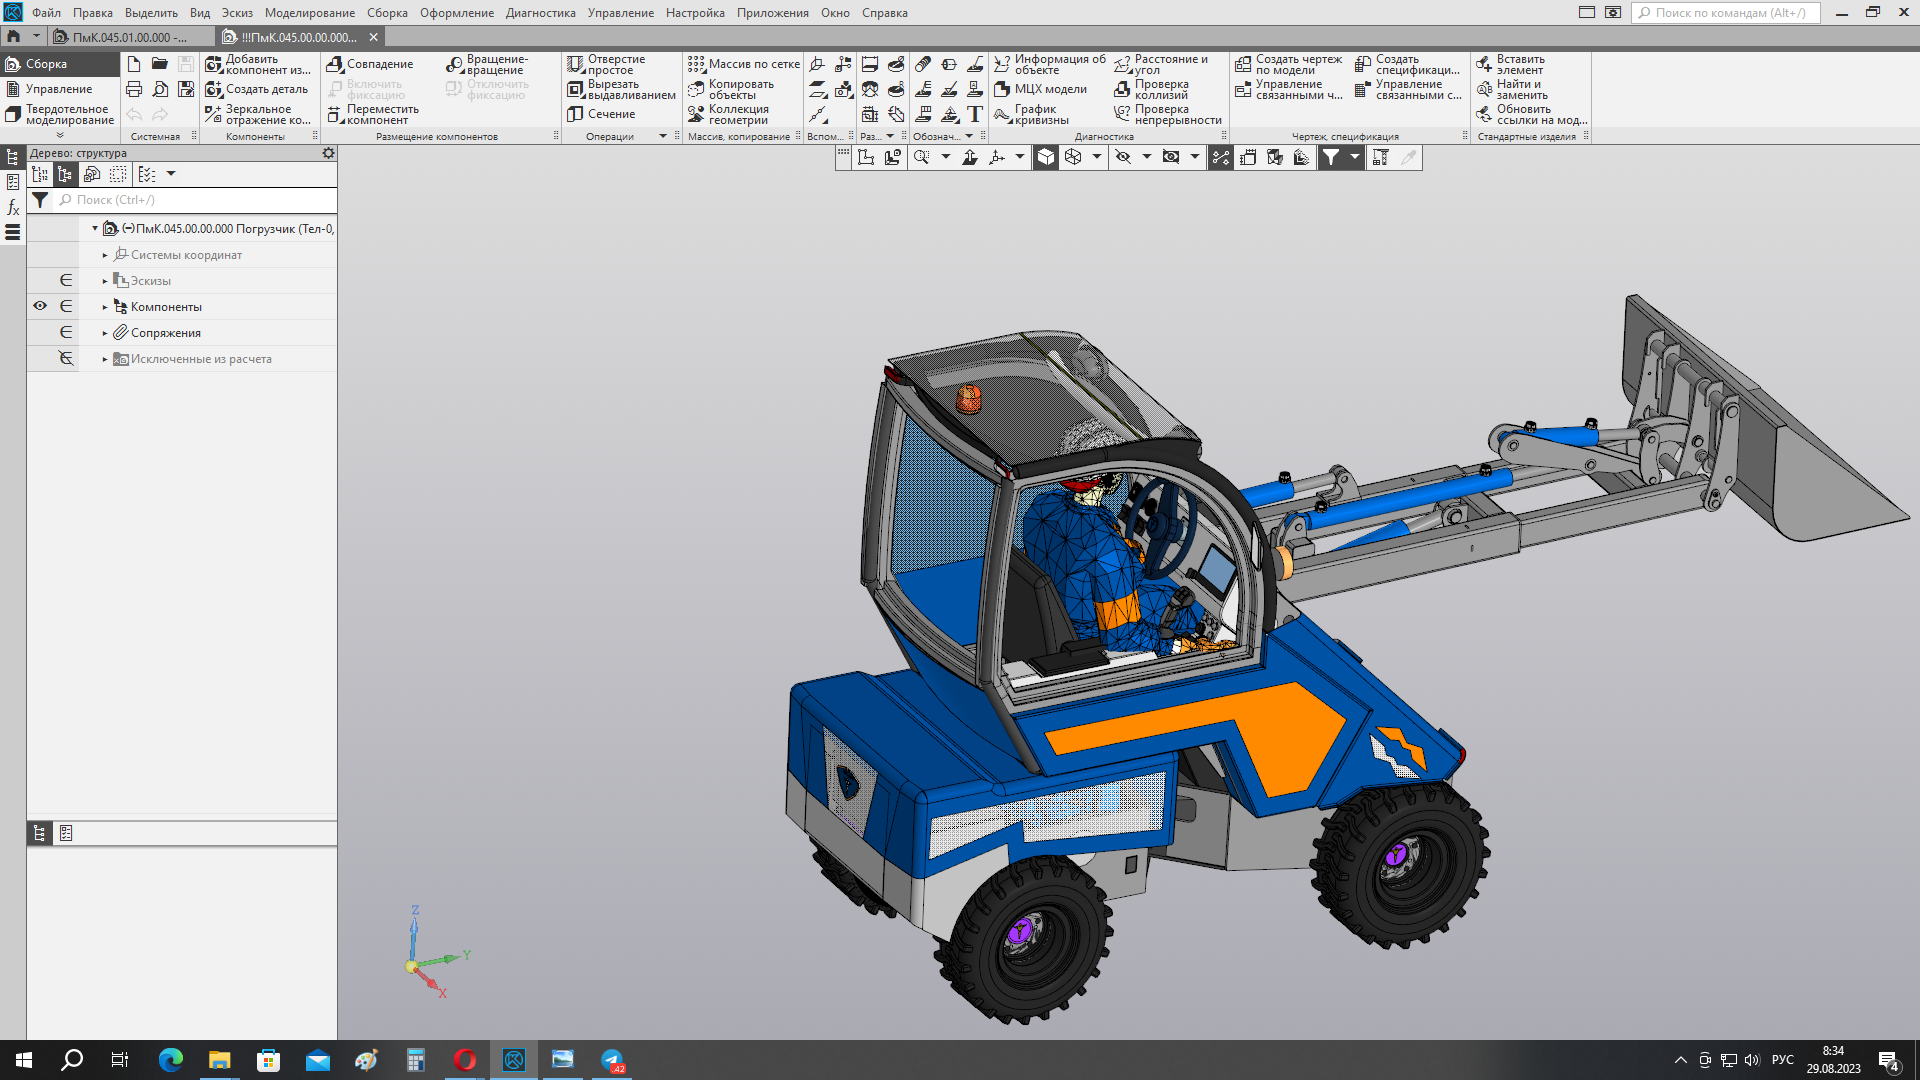
Task: Open tree panel settings gear
Action: [x=328, y=153]
